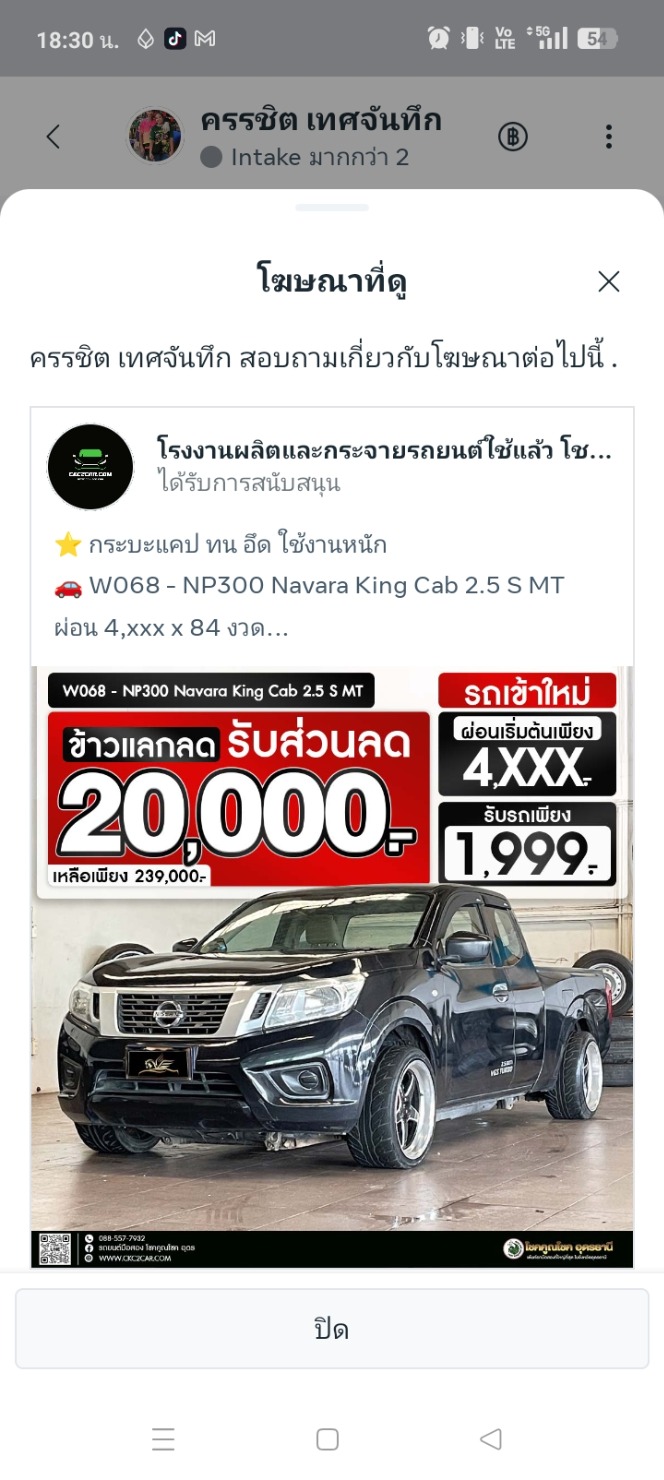
Task: Tap the back arrow in chat header
Action: point(54,137)
